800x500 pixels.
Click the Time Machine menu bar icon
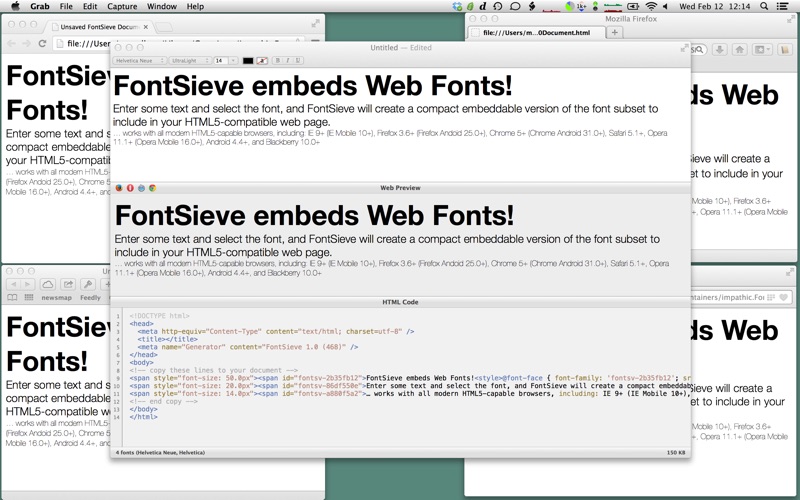tap(498, 6)
